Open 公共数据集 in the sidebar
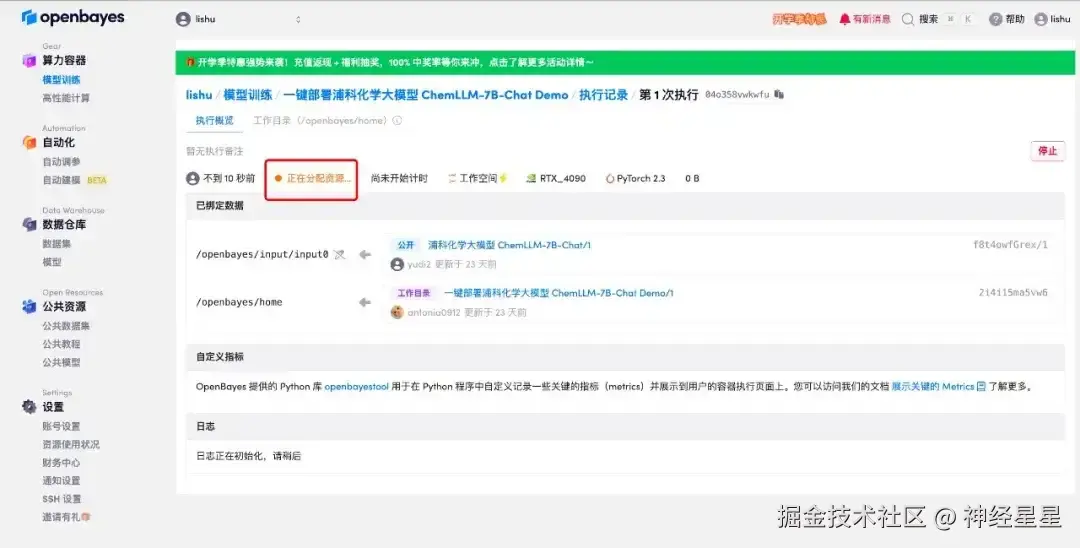 [66, 326]
